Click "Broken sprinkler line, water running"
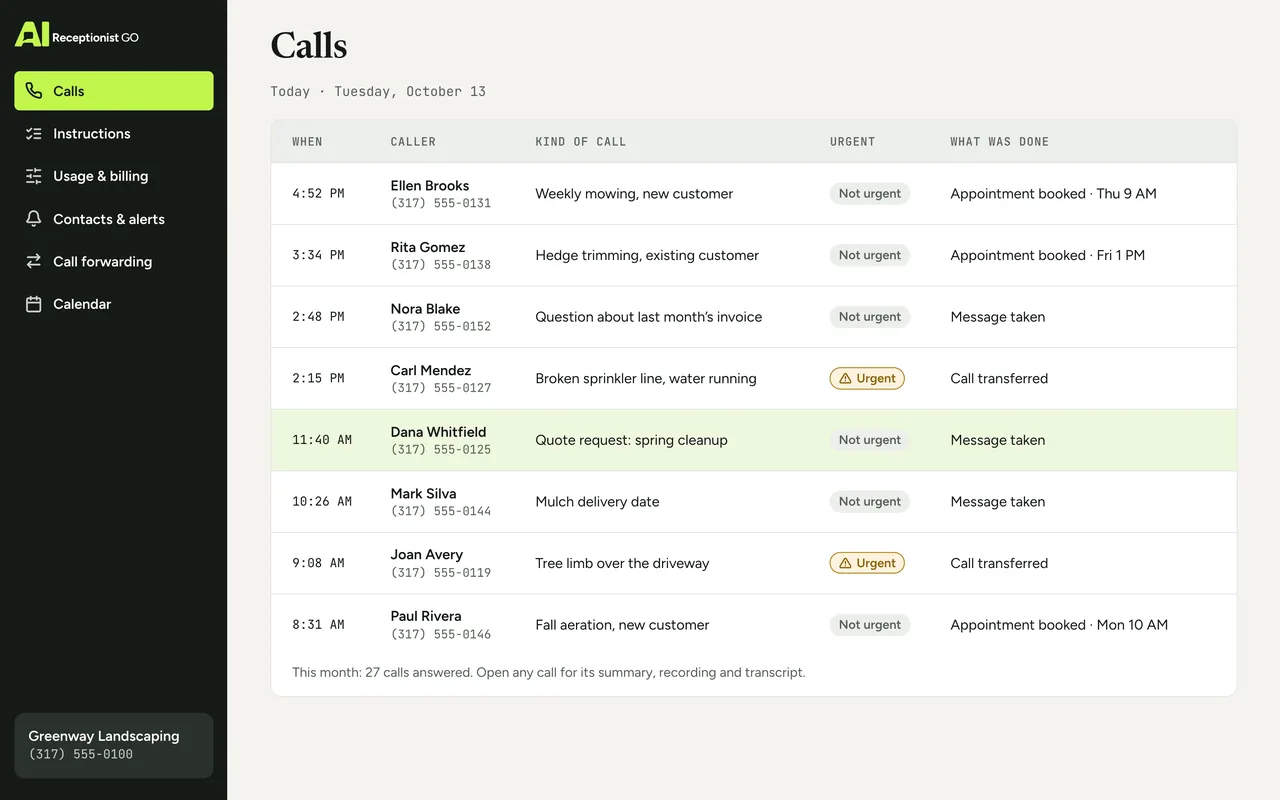 [x=646, y=379]
